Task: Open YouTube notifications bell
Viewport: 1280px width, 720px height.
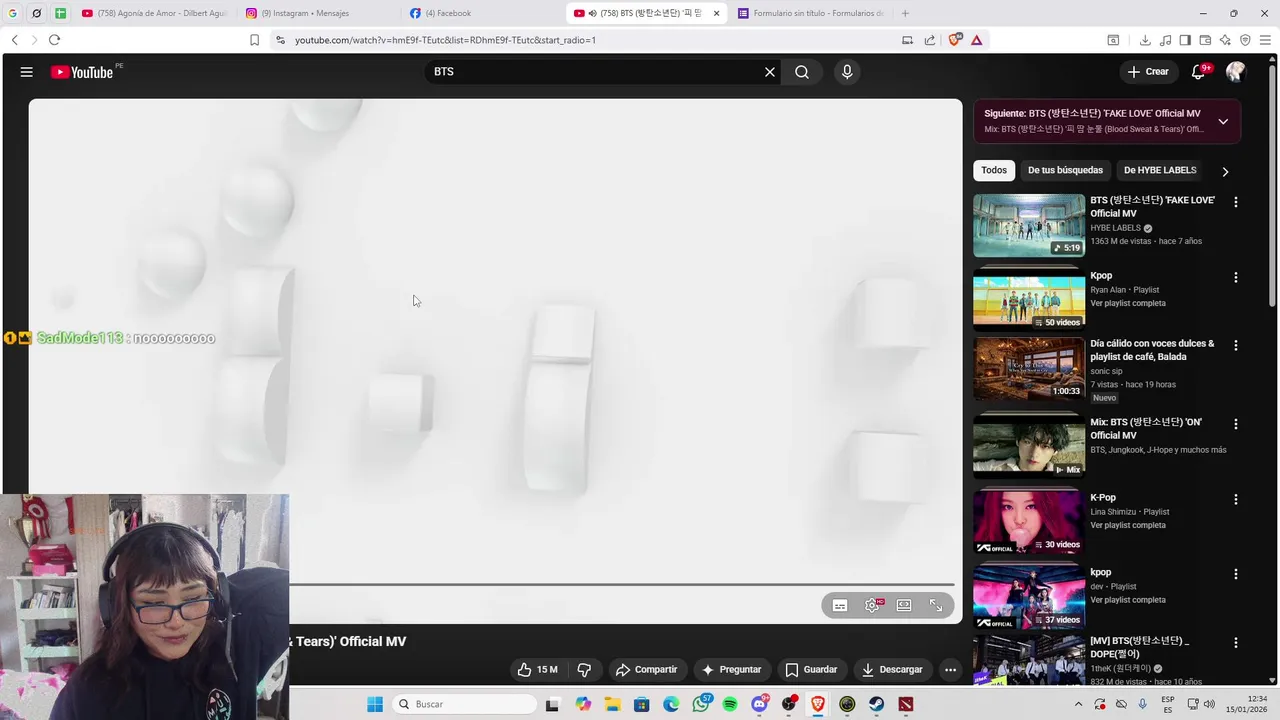Action: [x=1198, y=72]
